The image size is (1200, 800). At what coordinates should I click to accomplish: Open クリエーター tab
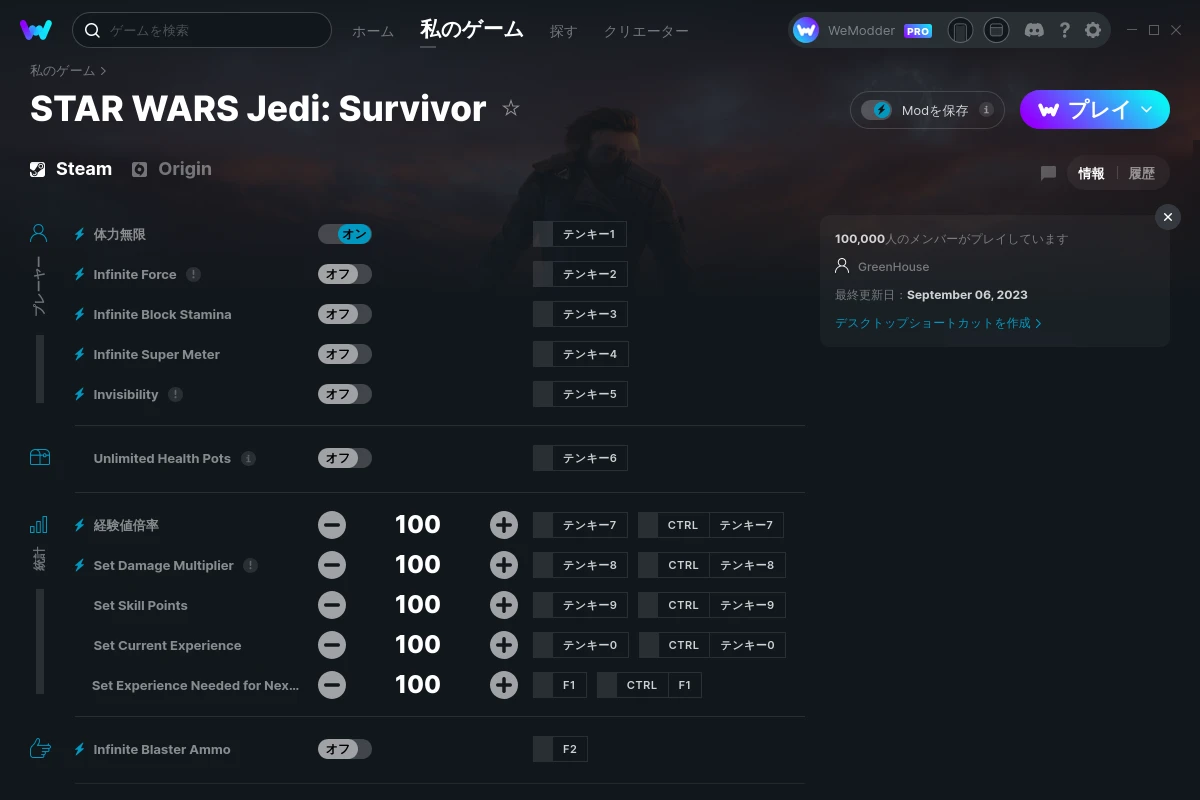pos(646,31)
